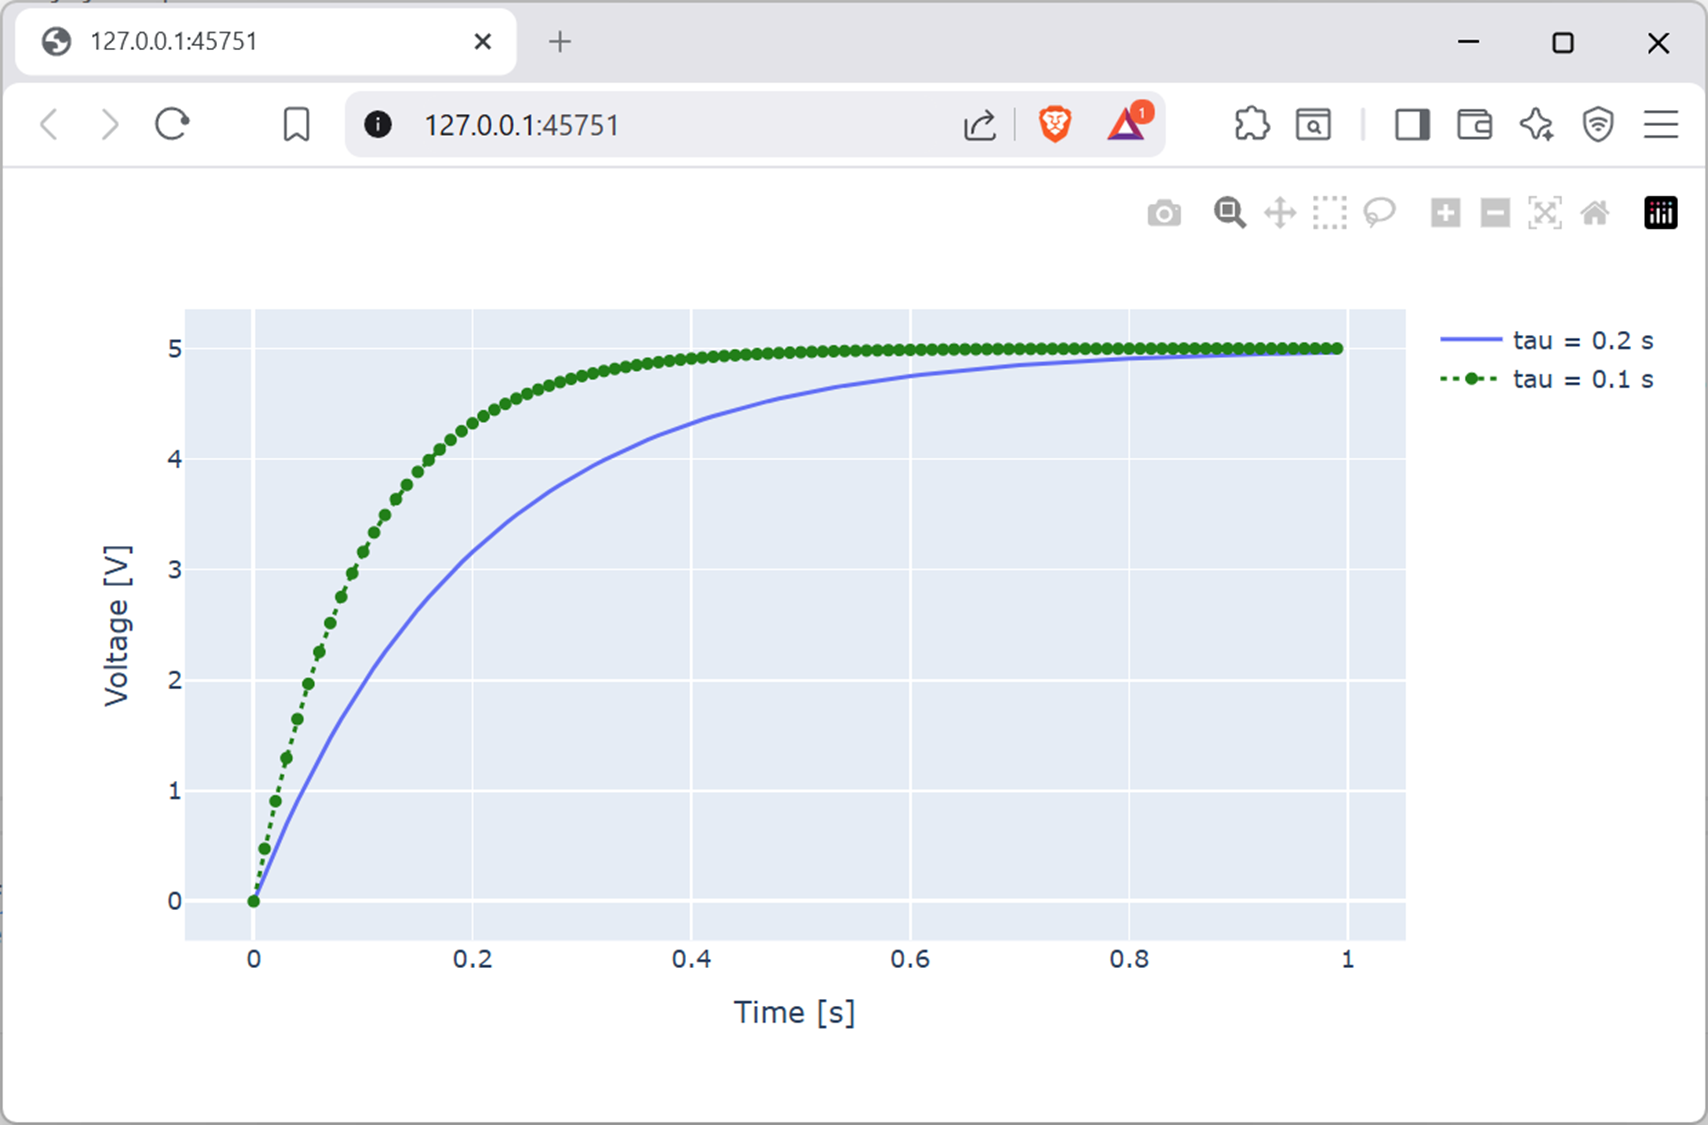
Task: Choose the Box Select tool
Action: (x=1329, y=213)
